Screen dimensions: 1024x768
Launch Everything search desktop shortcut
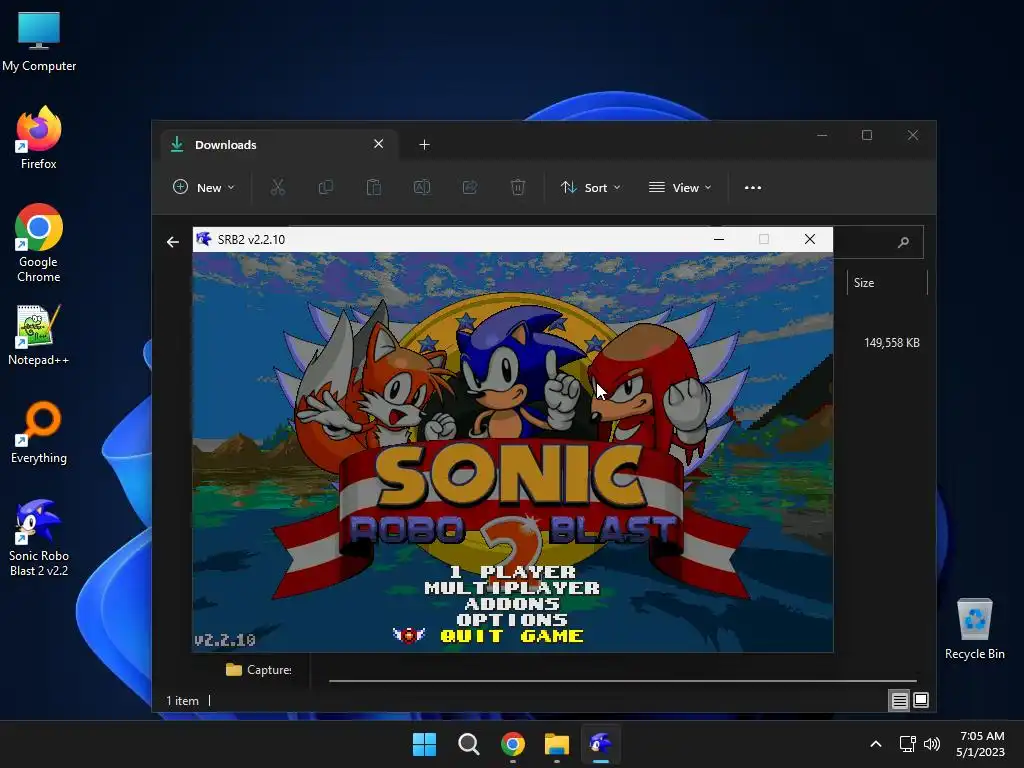pos(39,432)
